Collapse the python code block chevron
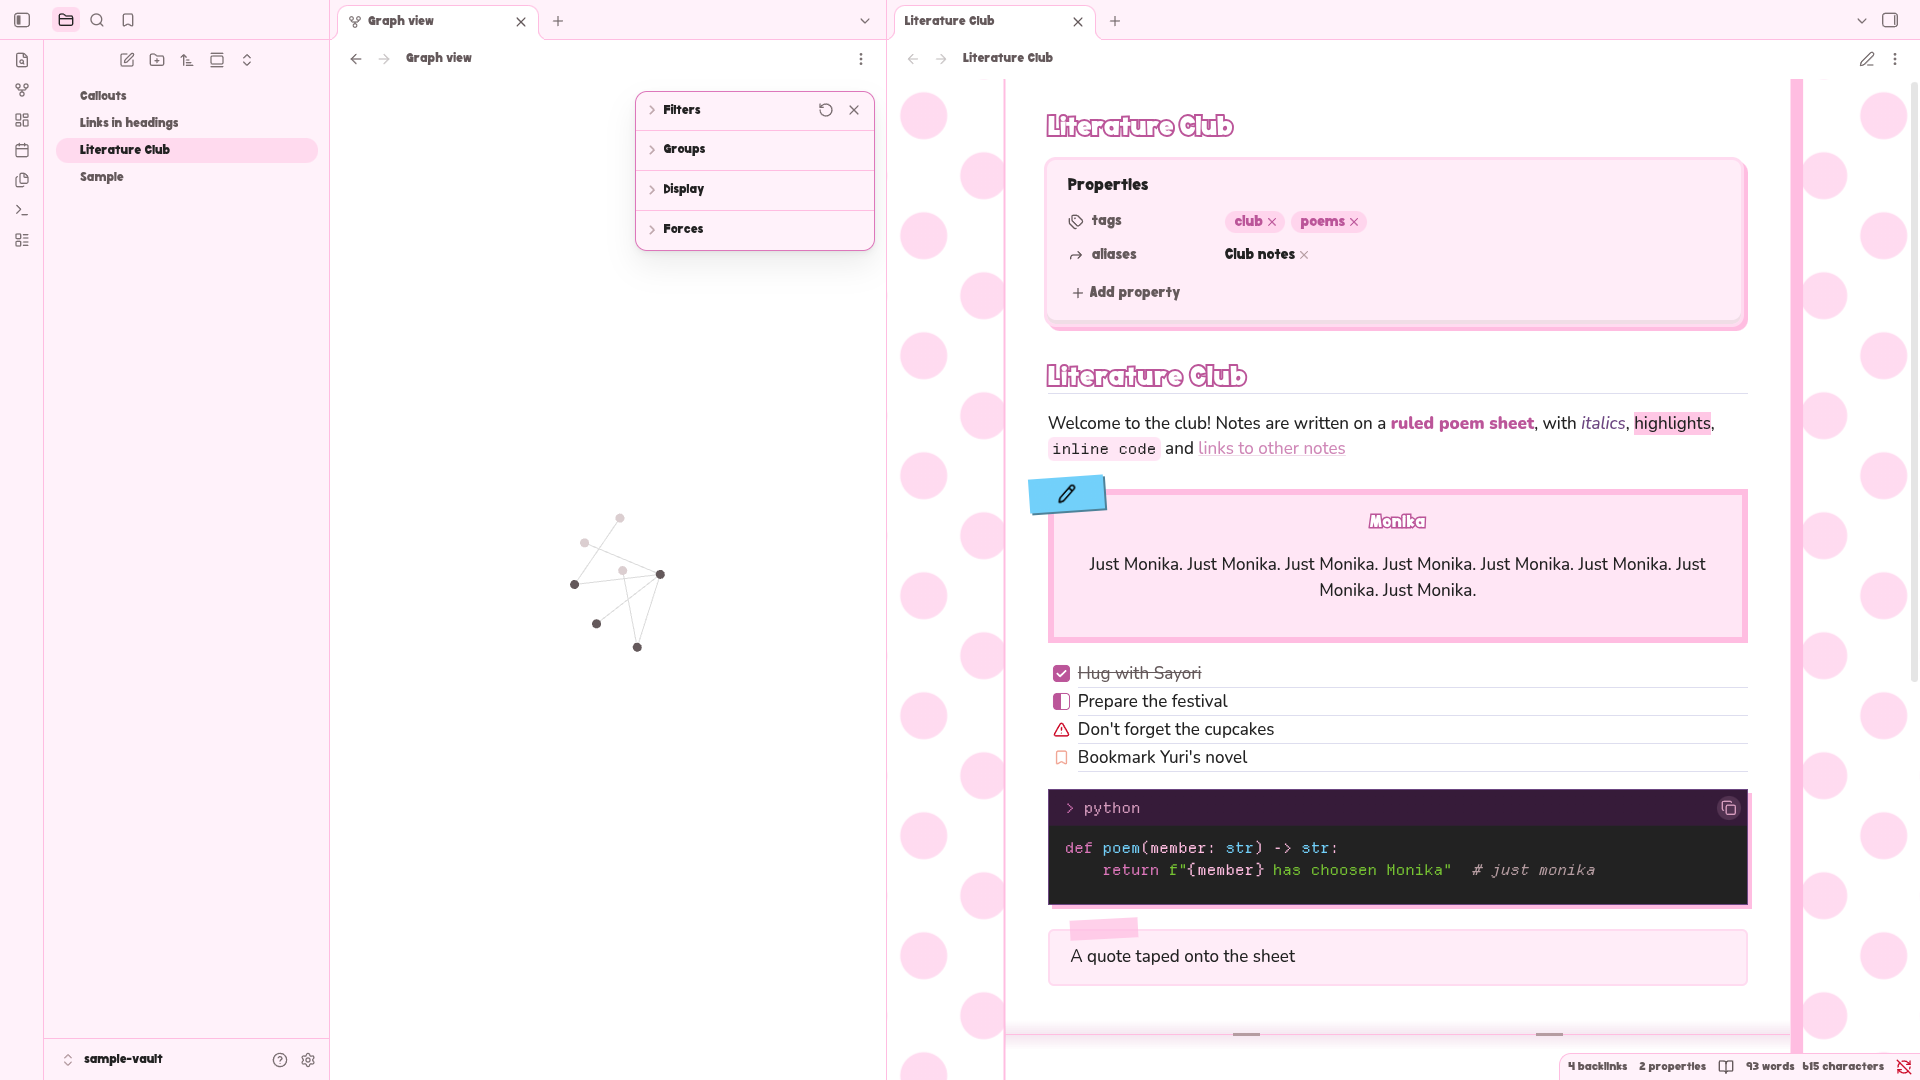The width and height of the screenshot is (1920, 1080). pos(1069,808)
